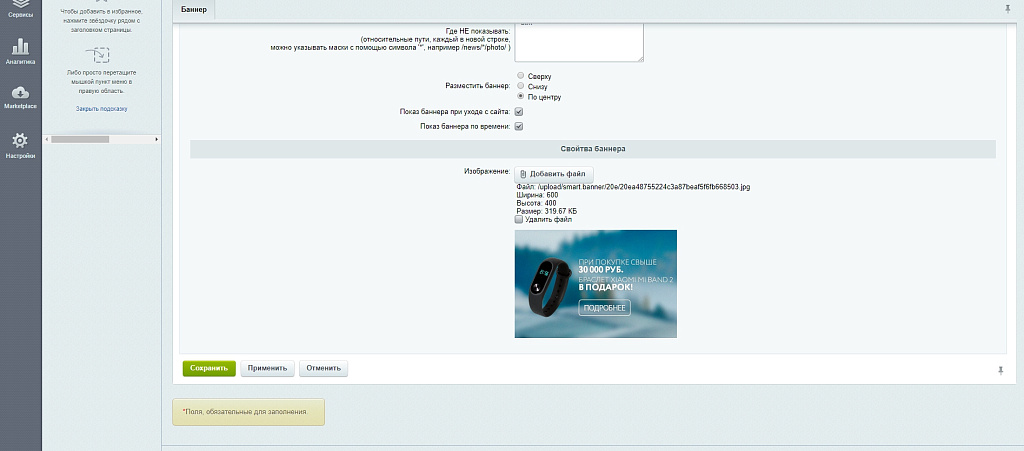Open the Аналитика sidebar section

20,50
